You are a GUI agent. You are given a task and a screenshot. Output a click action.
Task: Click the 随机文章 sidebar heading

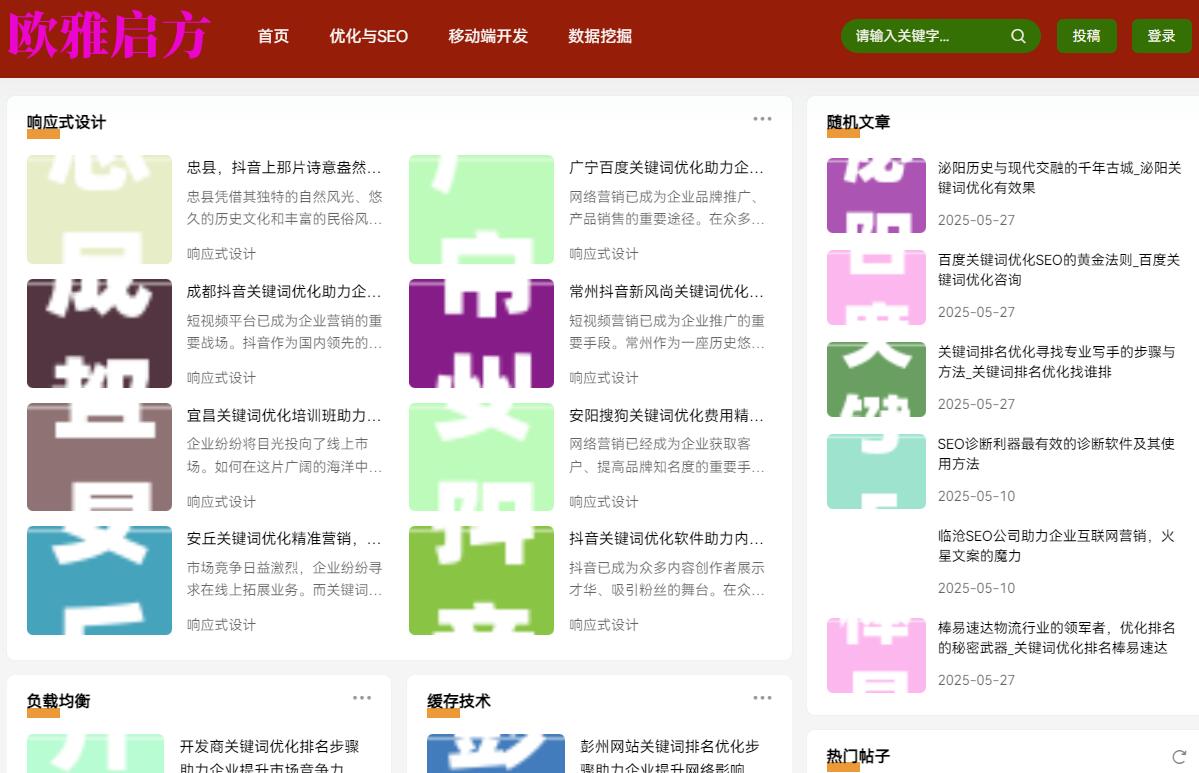coord(859,122)
